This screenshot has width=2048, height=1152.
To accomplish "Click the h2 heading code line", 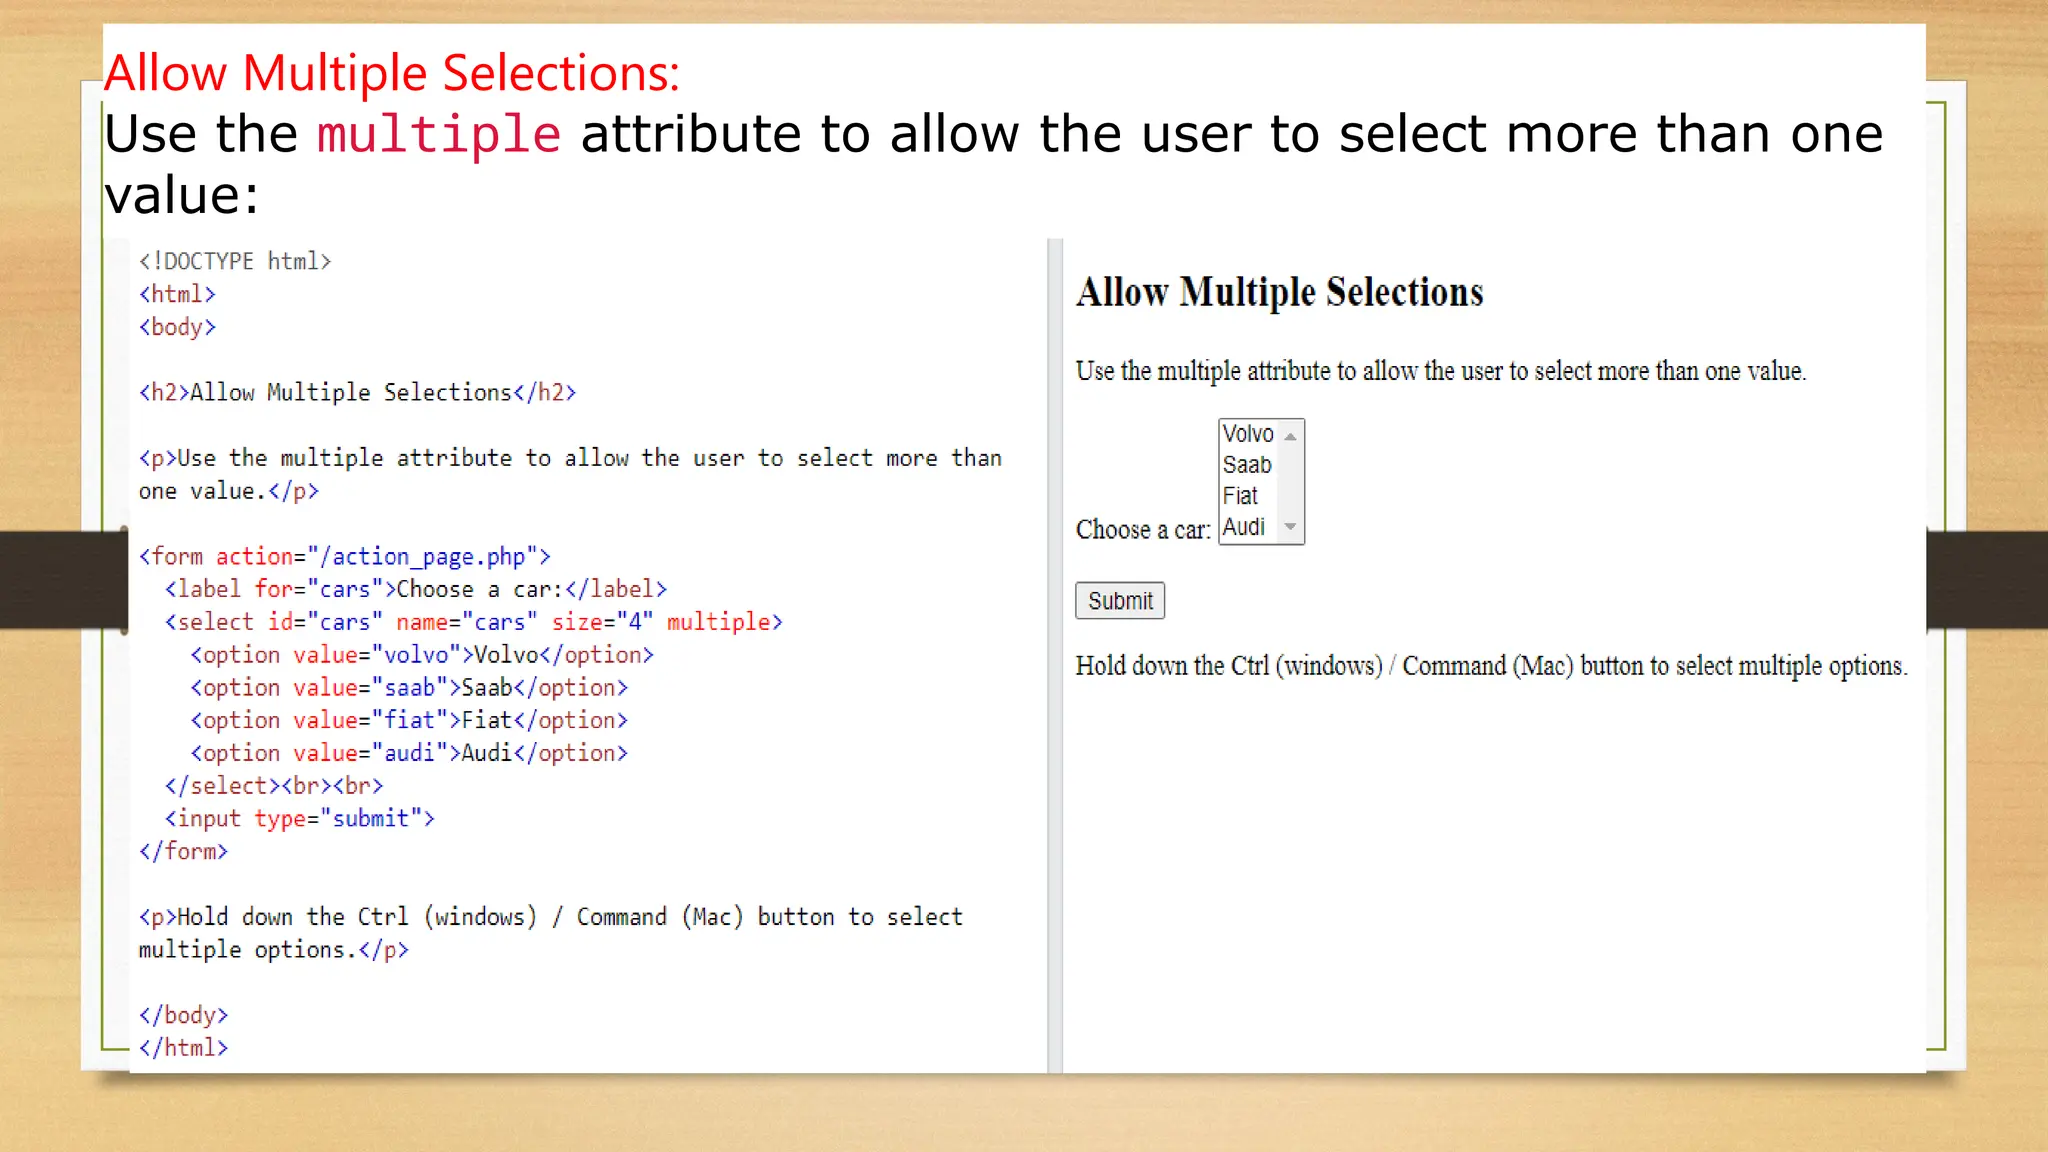I will coord(358,393).
